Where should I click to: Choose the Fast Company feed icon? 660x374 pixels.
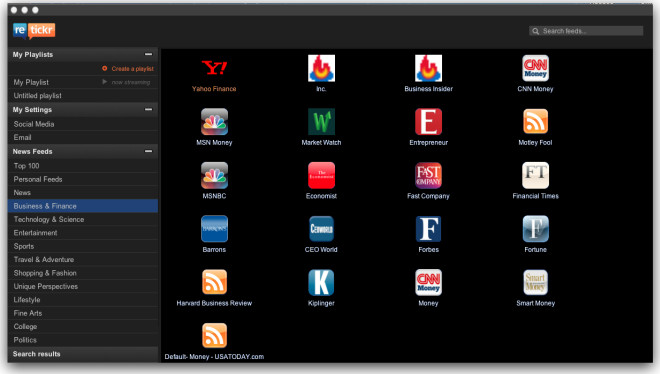428,175
